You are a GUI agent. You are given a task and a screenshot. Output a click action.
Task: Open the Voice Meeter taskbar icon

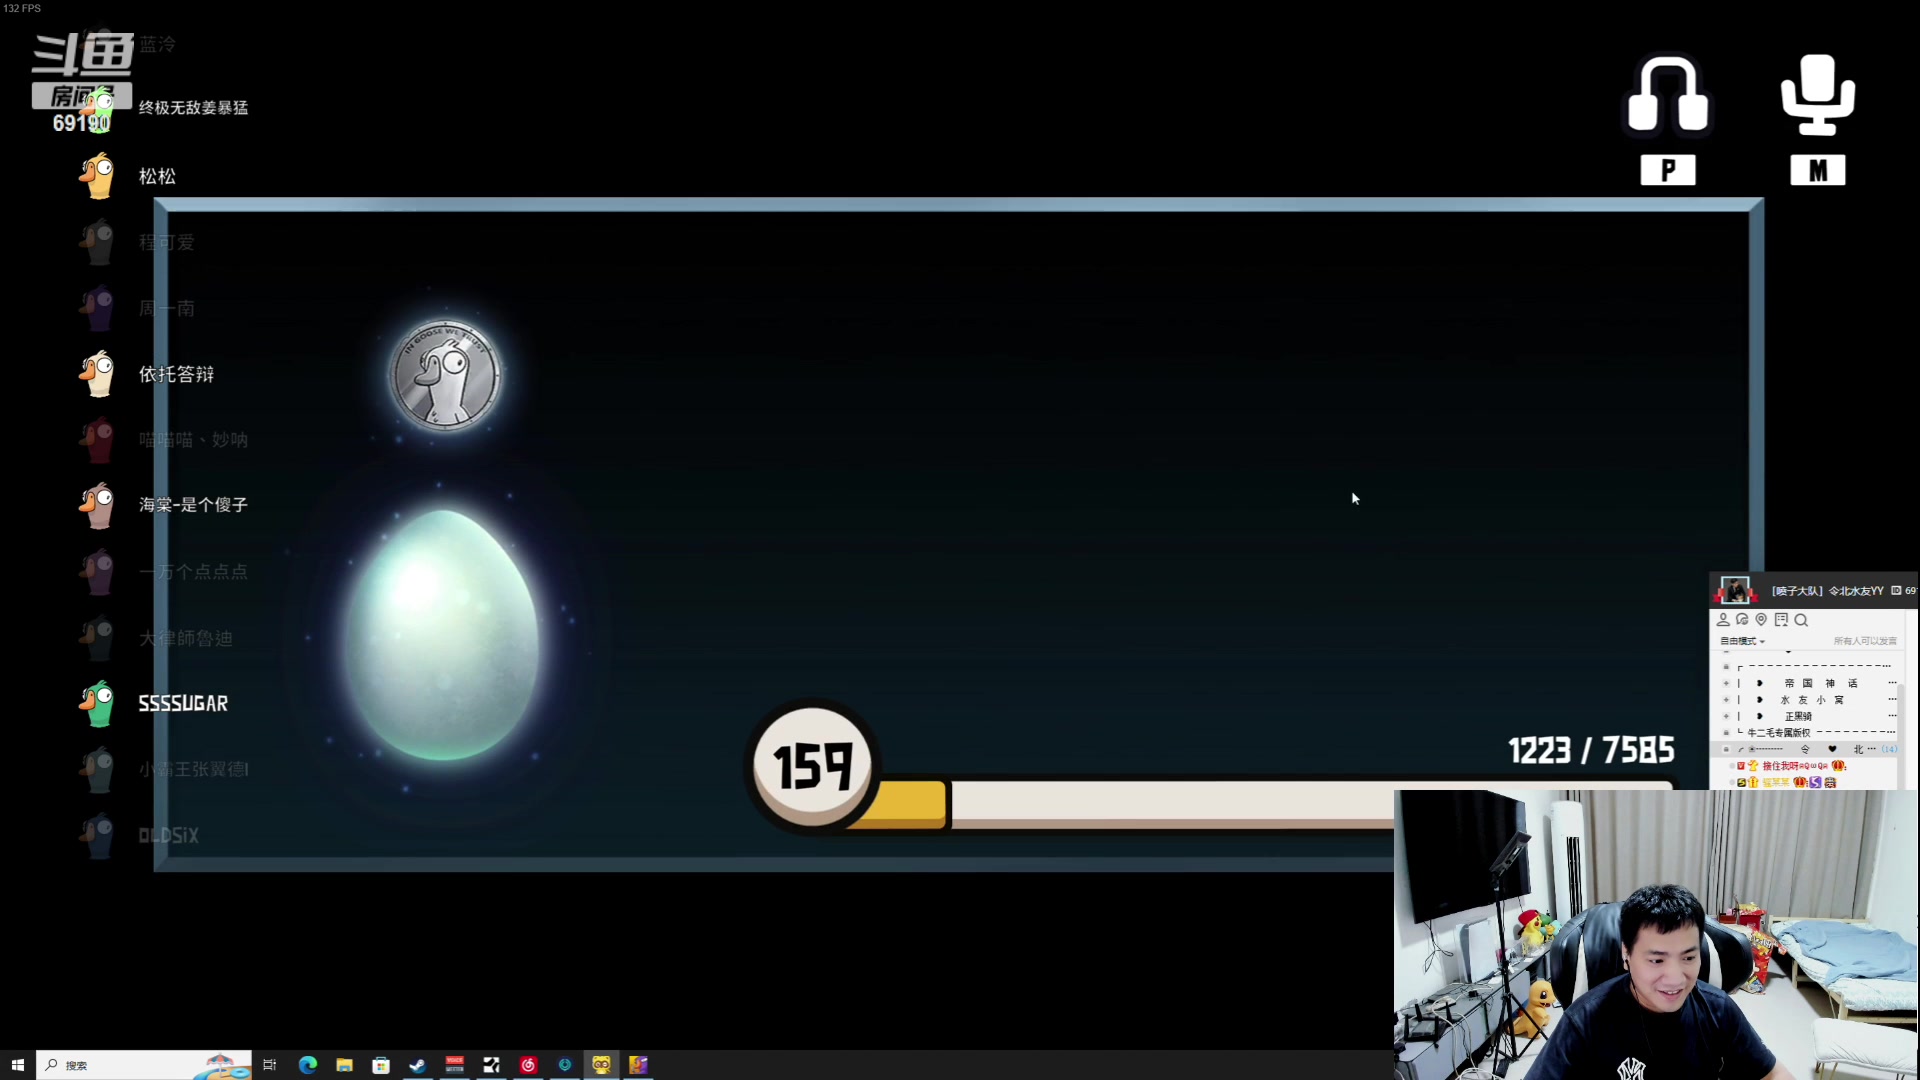coord(454,1065)
